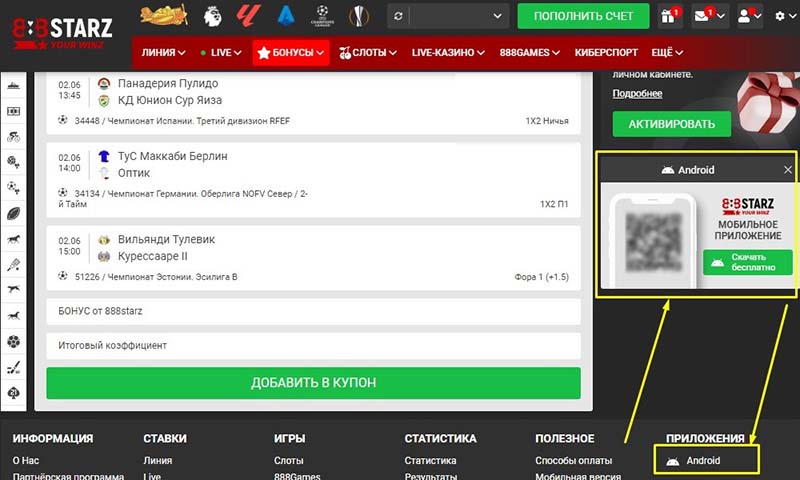The image size is (800, 480).
Task: Click the ПОПОЛНИТЬ СЧЕТ deposit button
Action: (x=583, y=16)
